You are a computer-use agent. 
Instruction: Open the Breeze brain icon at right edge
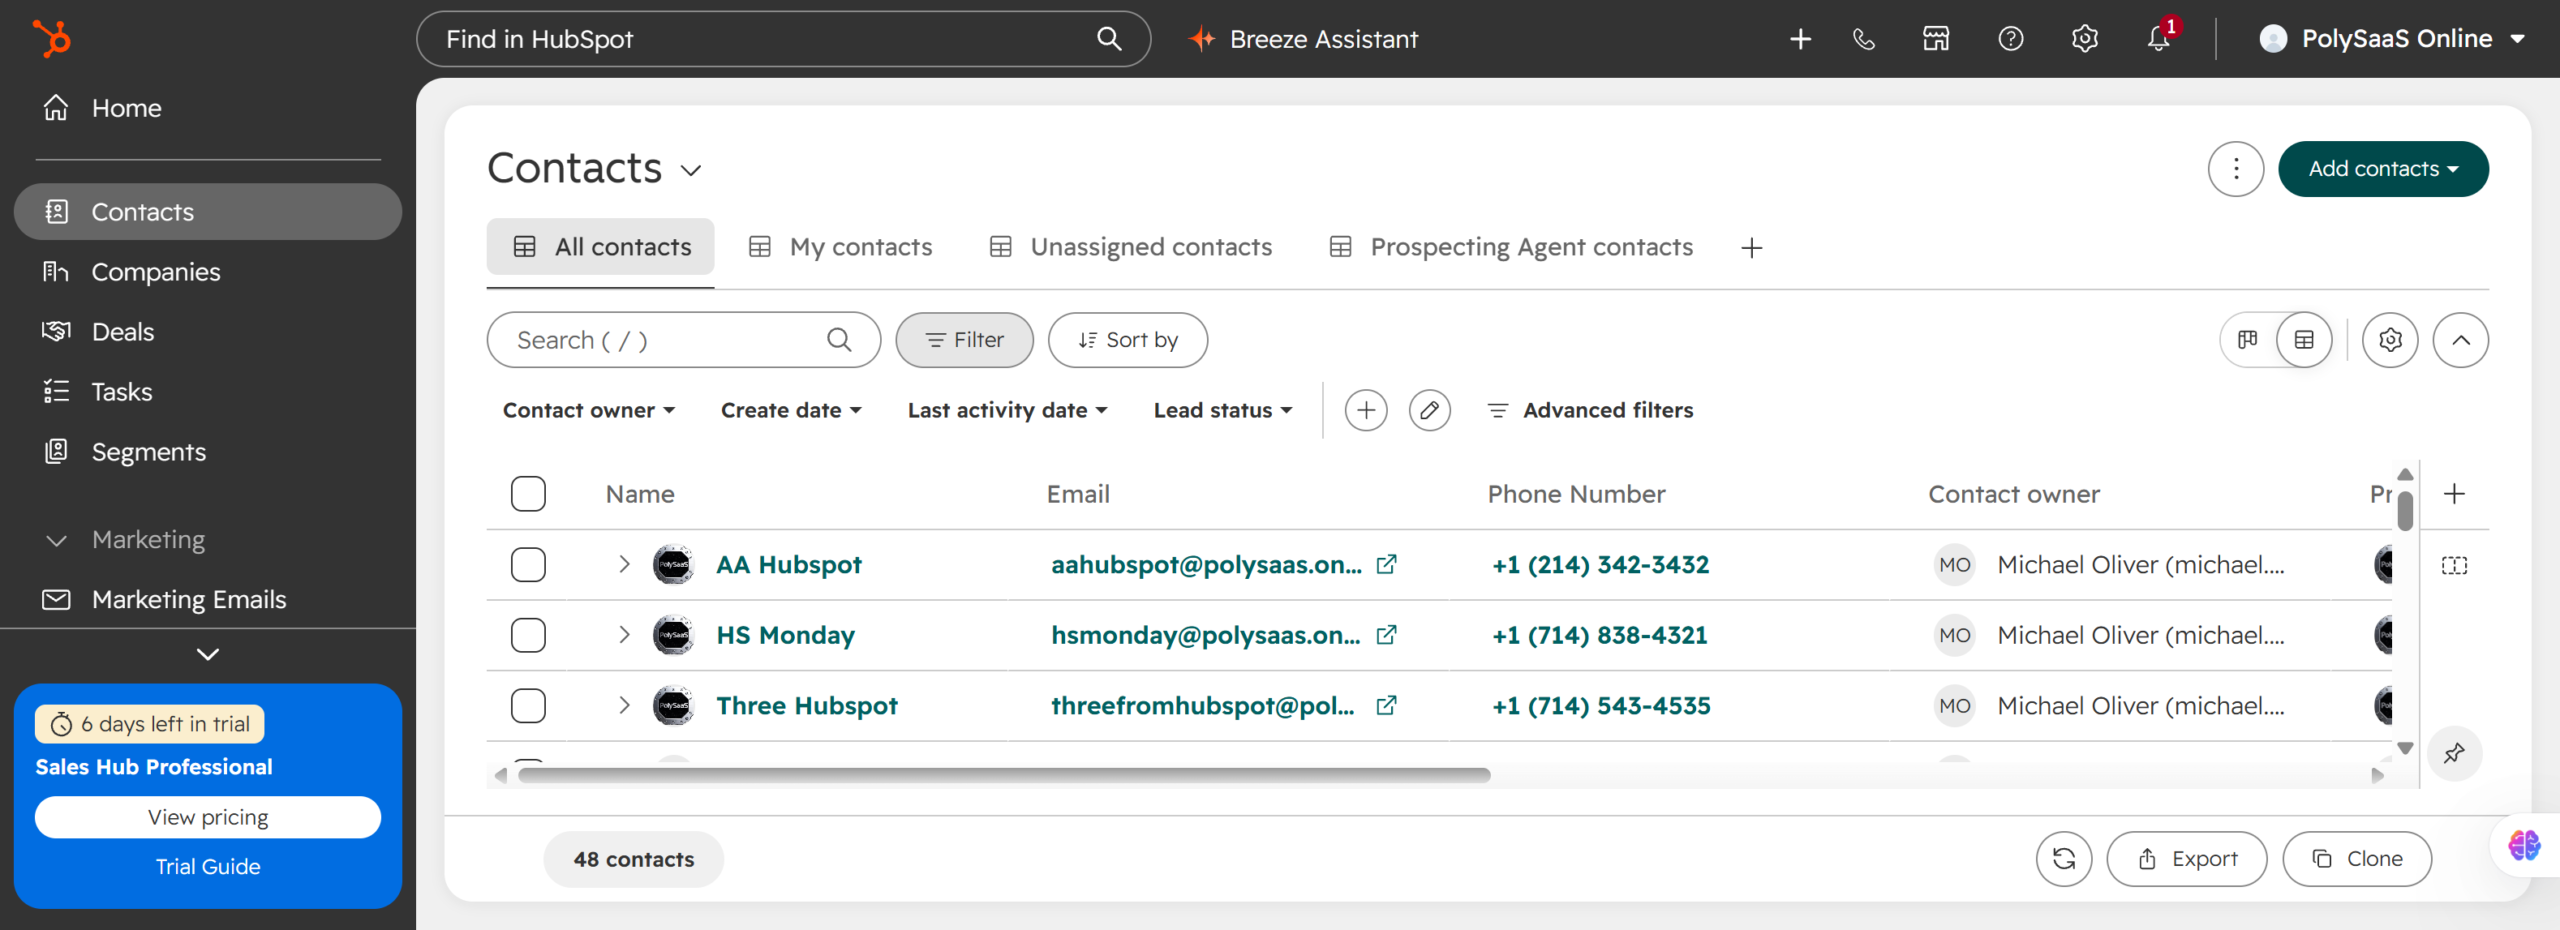click(x=2524, y=845)
